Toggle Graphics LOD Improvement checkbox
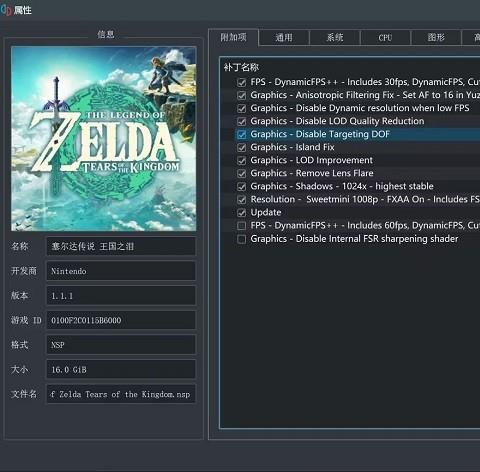 (242, 160)
